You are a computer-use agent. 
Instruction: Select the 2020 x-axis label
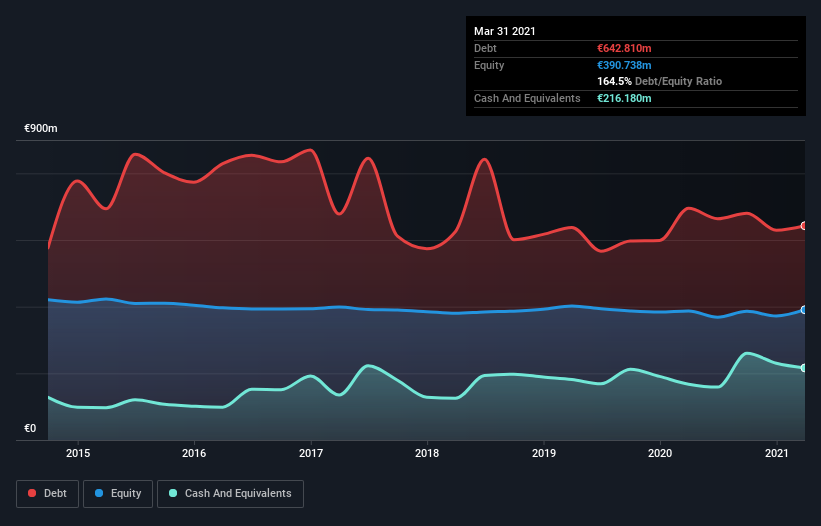pos(660,453)
